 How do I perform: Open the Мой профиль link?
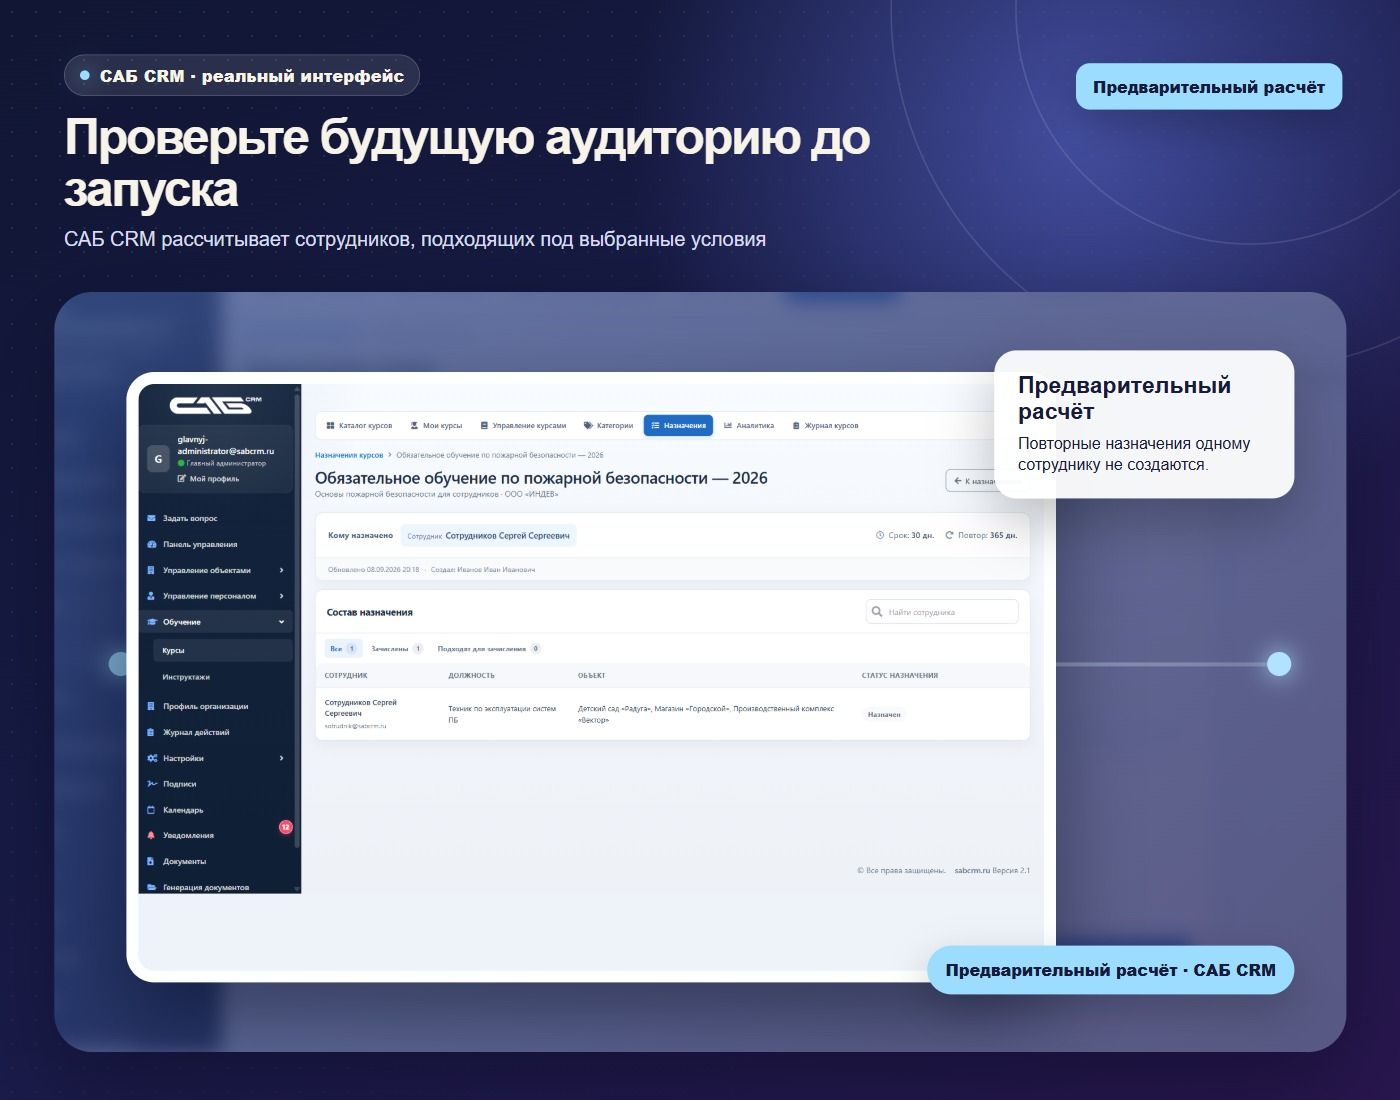click(208, 479)
